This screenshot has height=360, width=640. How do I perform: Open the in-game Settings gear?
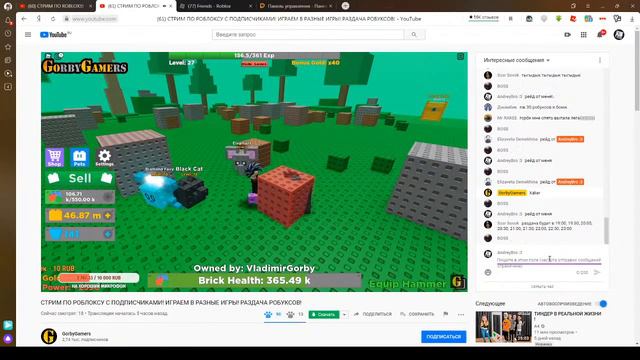pyautogui.click(x=104, y=158)
